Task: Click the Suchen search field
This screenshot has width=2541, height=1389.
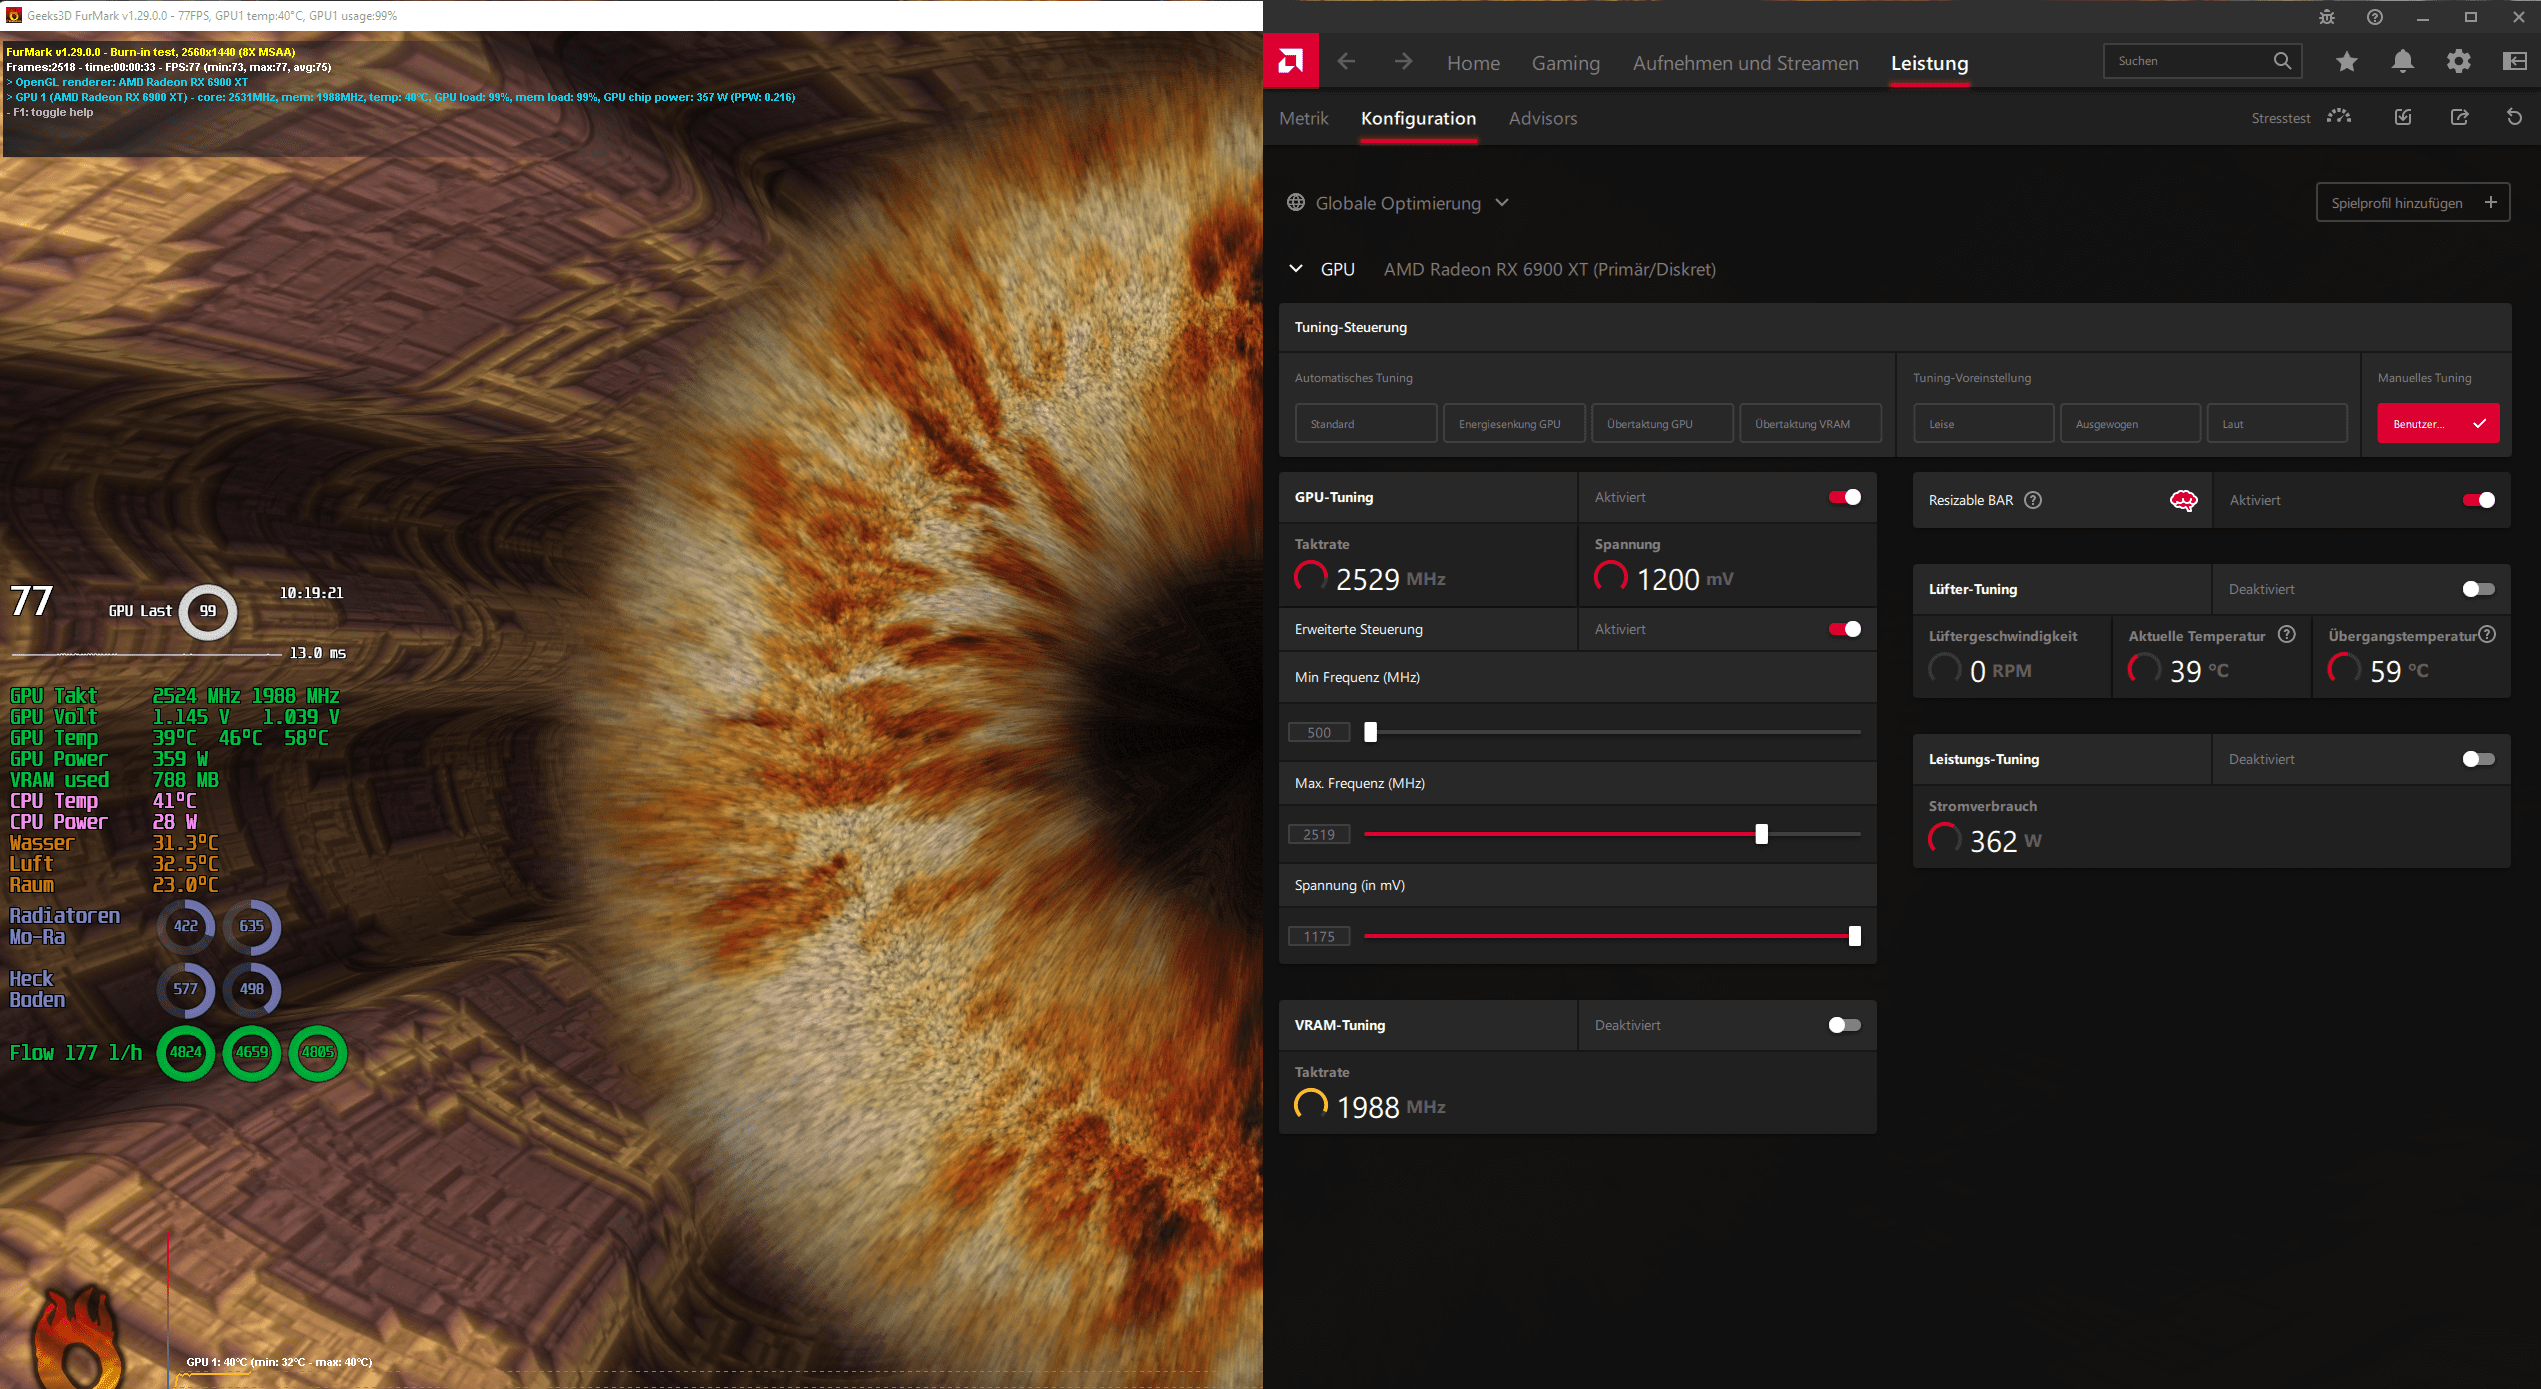Action: (2190, 61)
